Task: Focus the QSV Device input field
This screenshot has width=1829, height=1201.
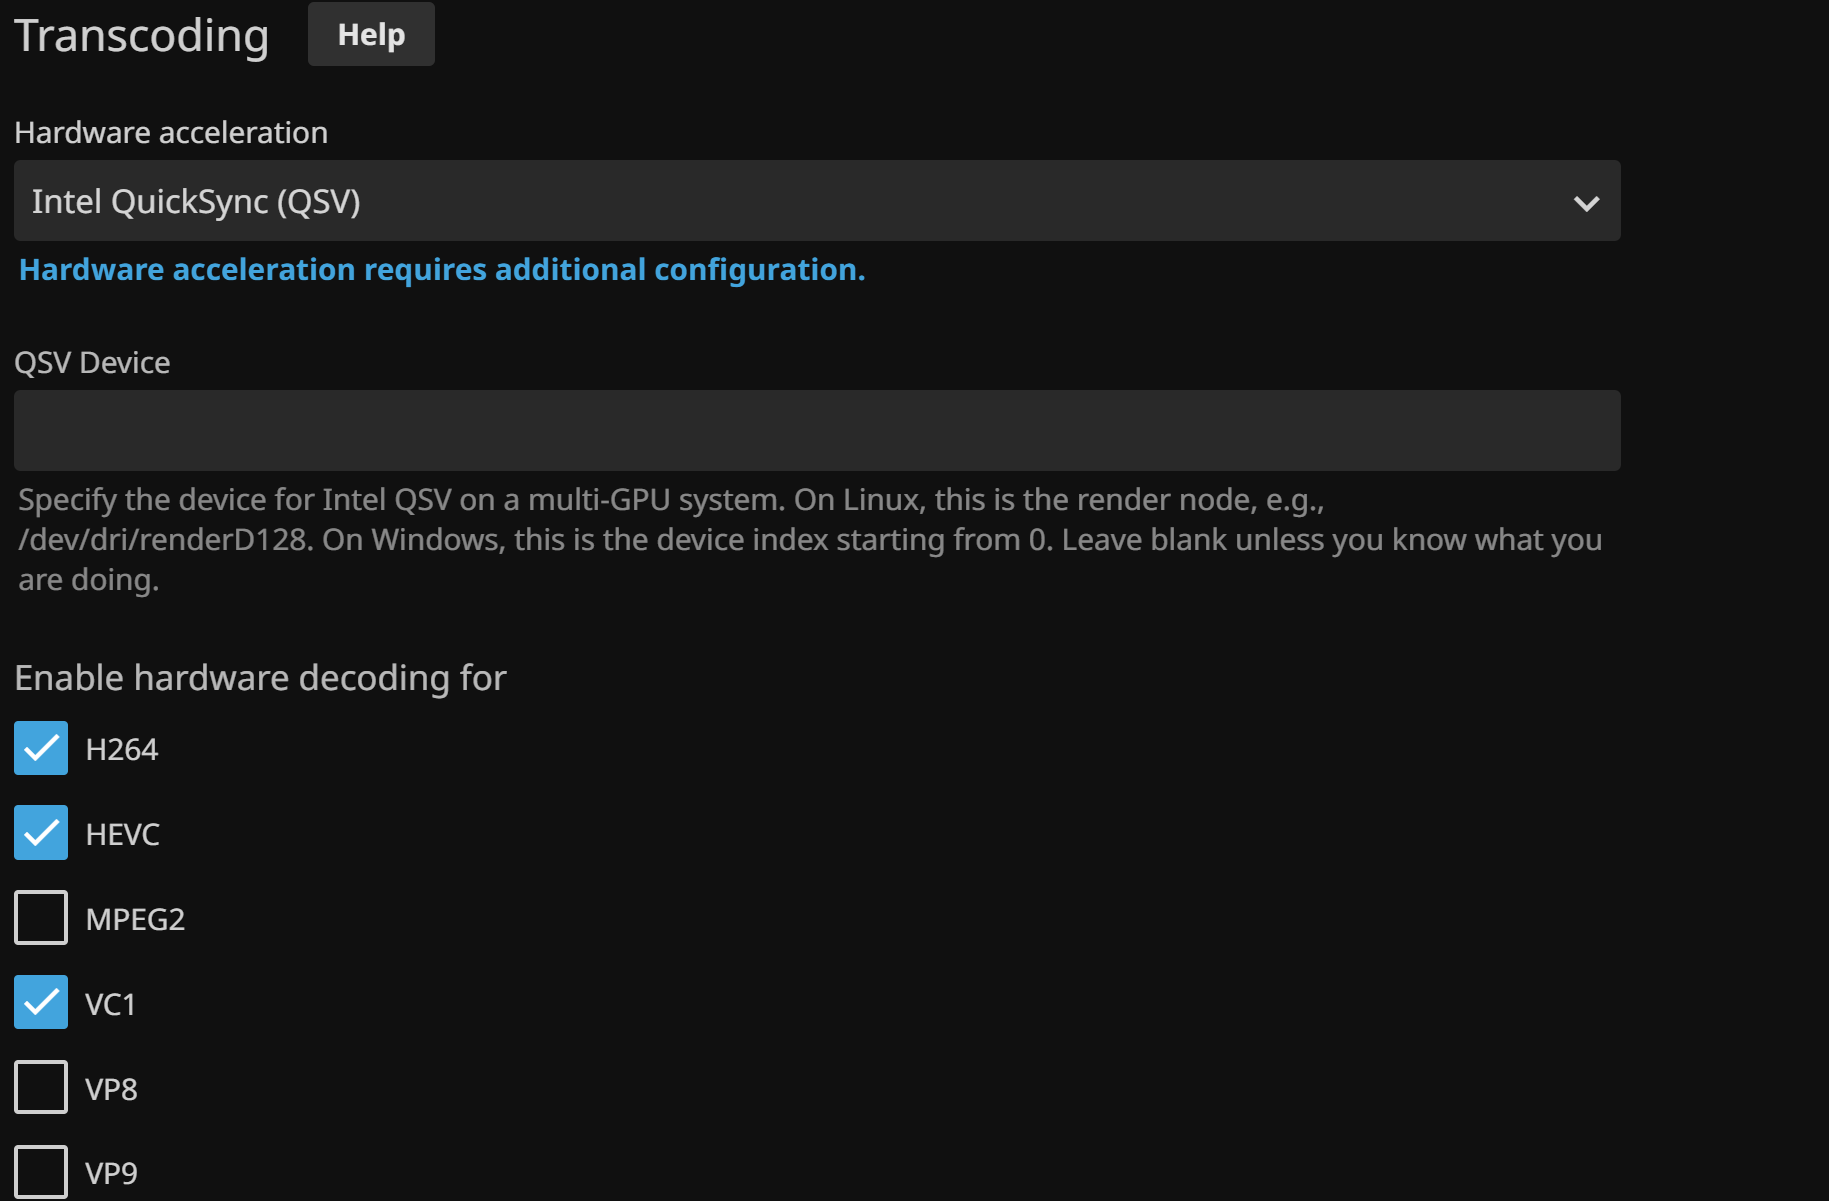Action: pos(816,430)
